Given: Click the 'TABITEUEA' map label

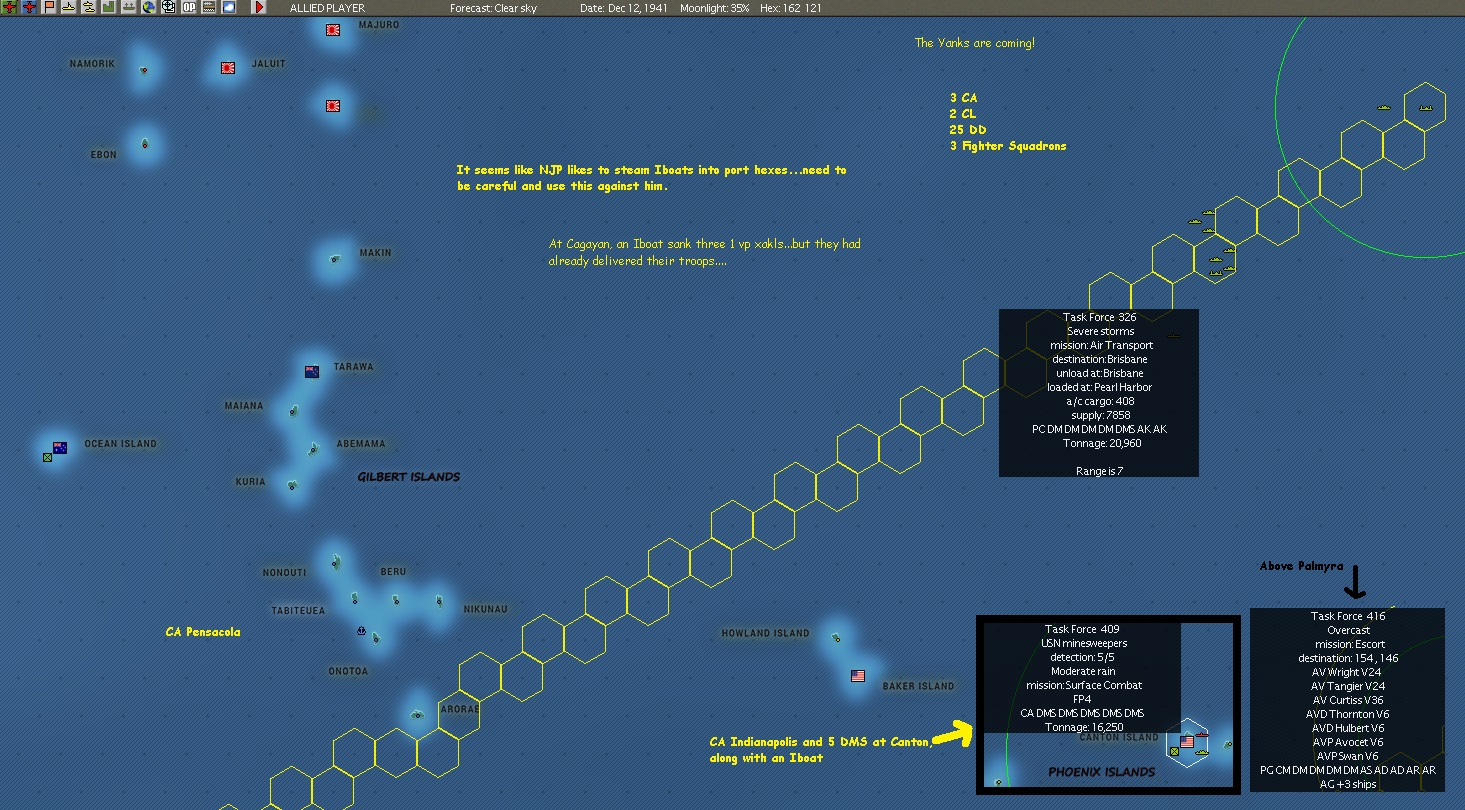Looking at the screenshot, I should tap(298, 610).
